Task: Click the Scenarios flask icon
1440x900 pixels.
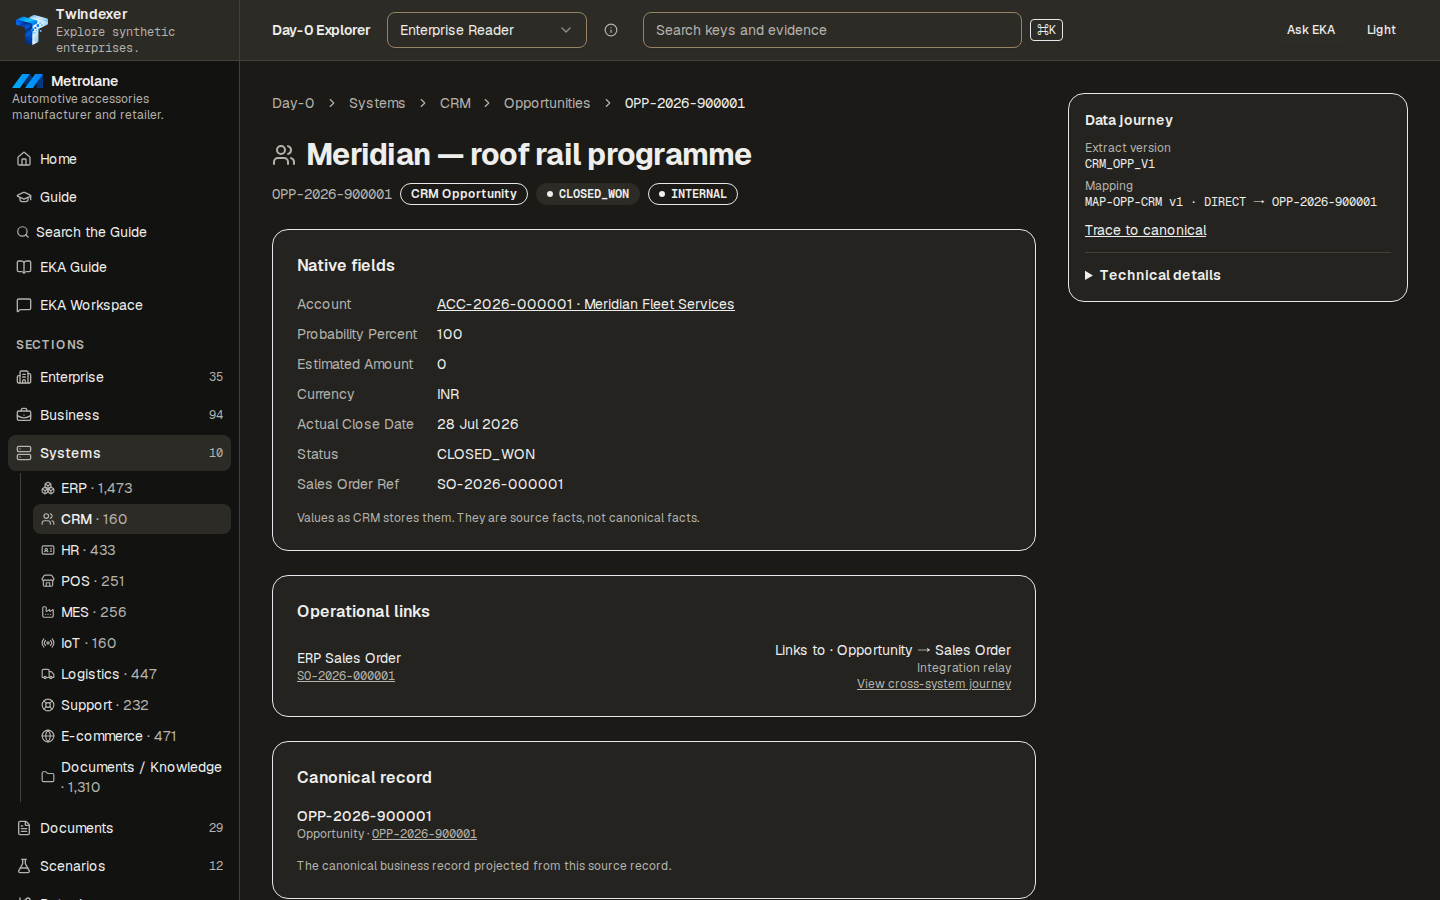Action: point(24,866)
